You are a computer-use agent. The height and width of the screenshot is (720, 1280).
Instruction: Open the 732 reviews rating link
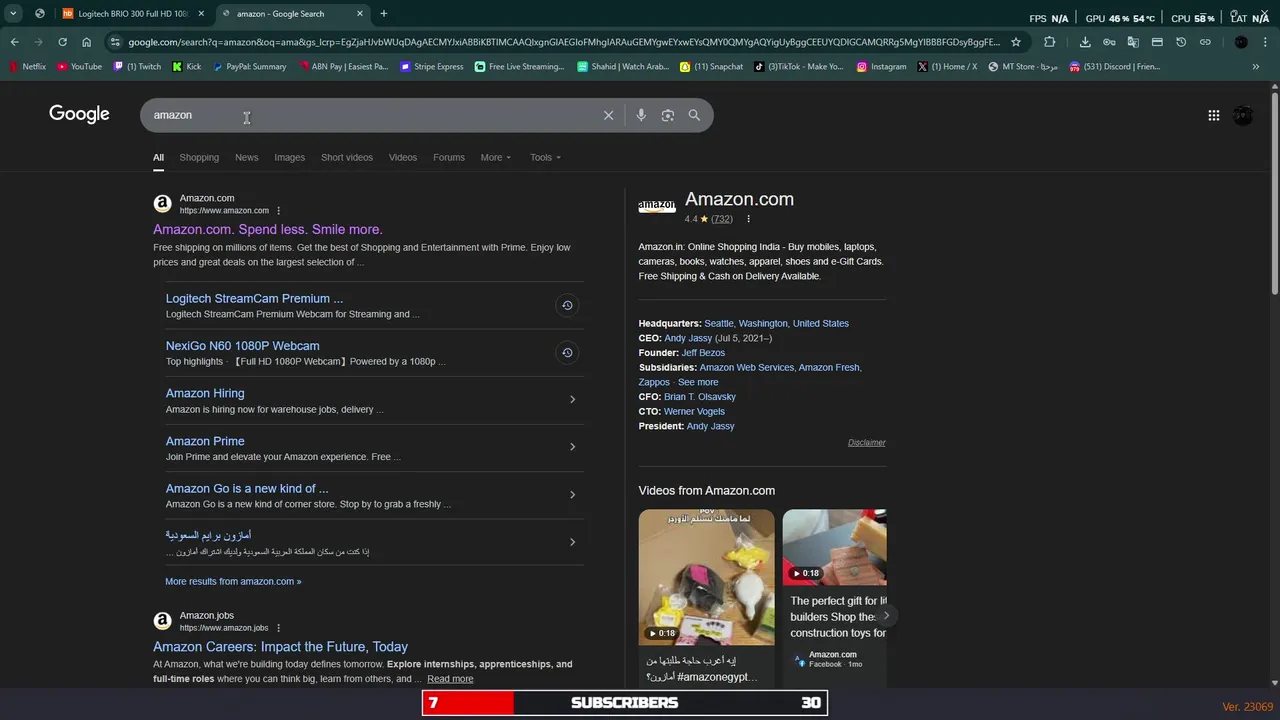[x=722, y=219]
